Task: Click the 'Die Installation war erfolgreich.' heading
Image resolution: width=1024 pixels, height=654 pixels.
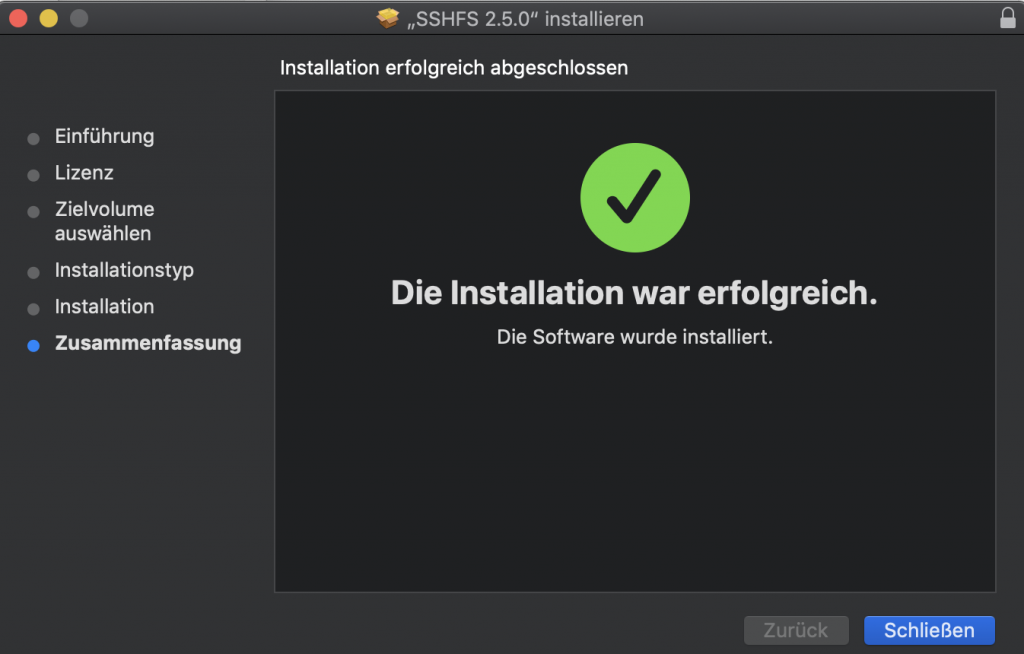Action: 634,293
